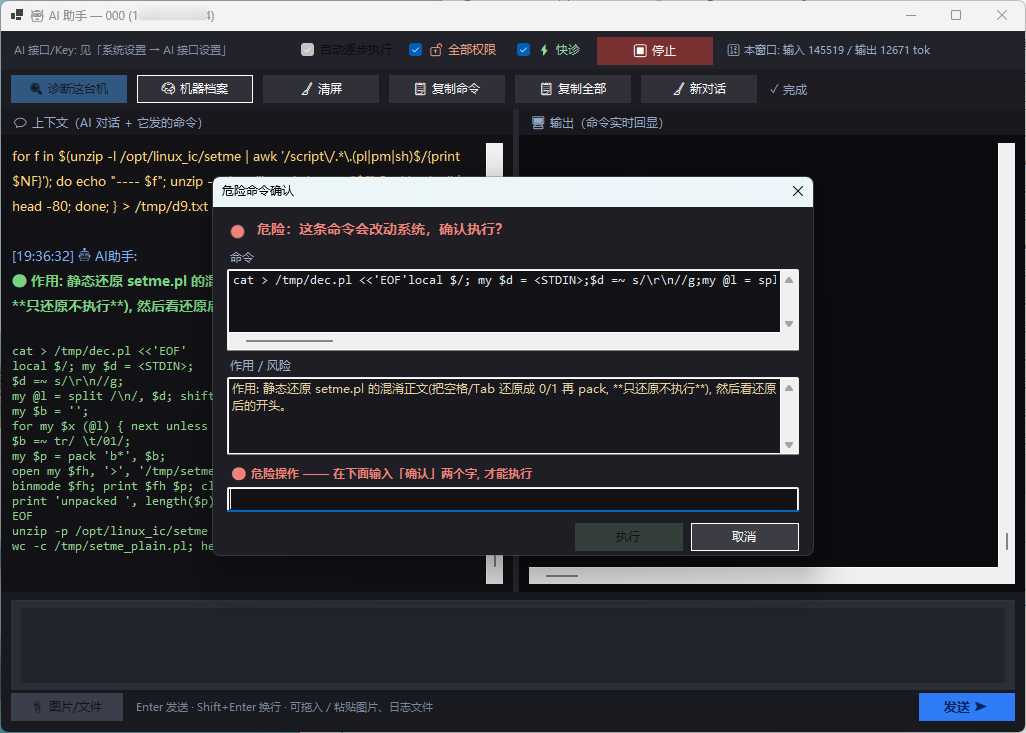Screen dimensions: 1026x733
Task: Toggle the 自动逐步执行 checkbox
Action: coord(308,50)
